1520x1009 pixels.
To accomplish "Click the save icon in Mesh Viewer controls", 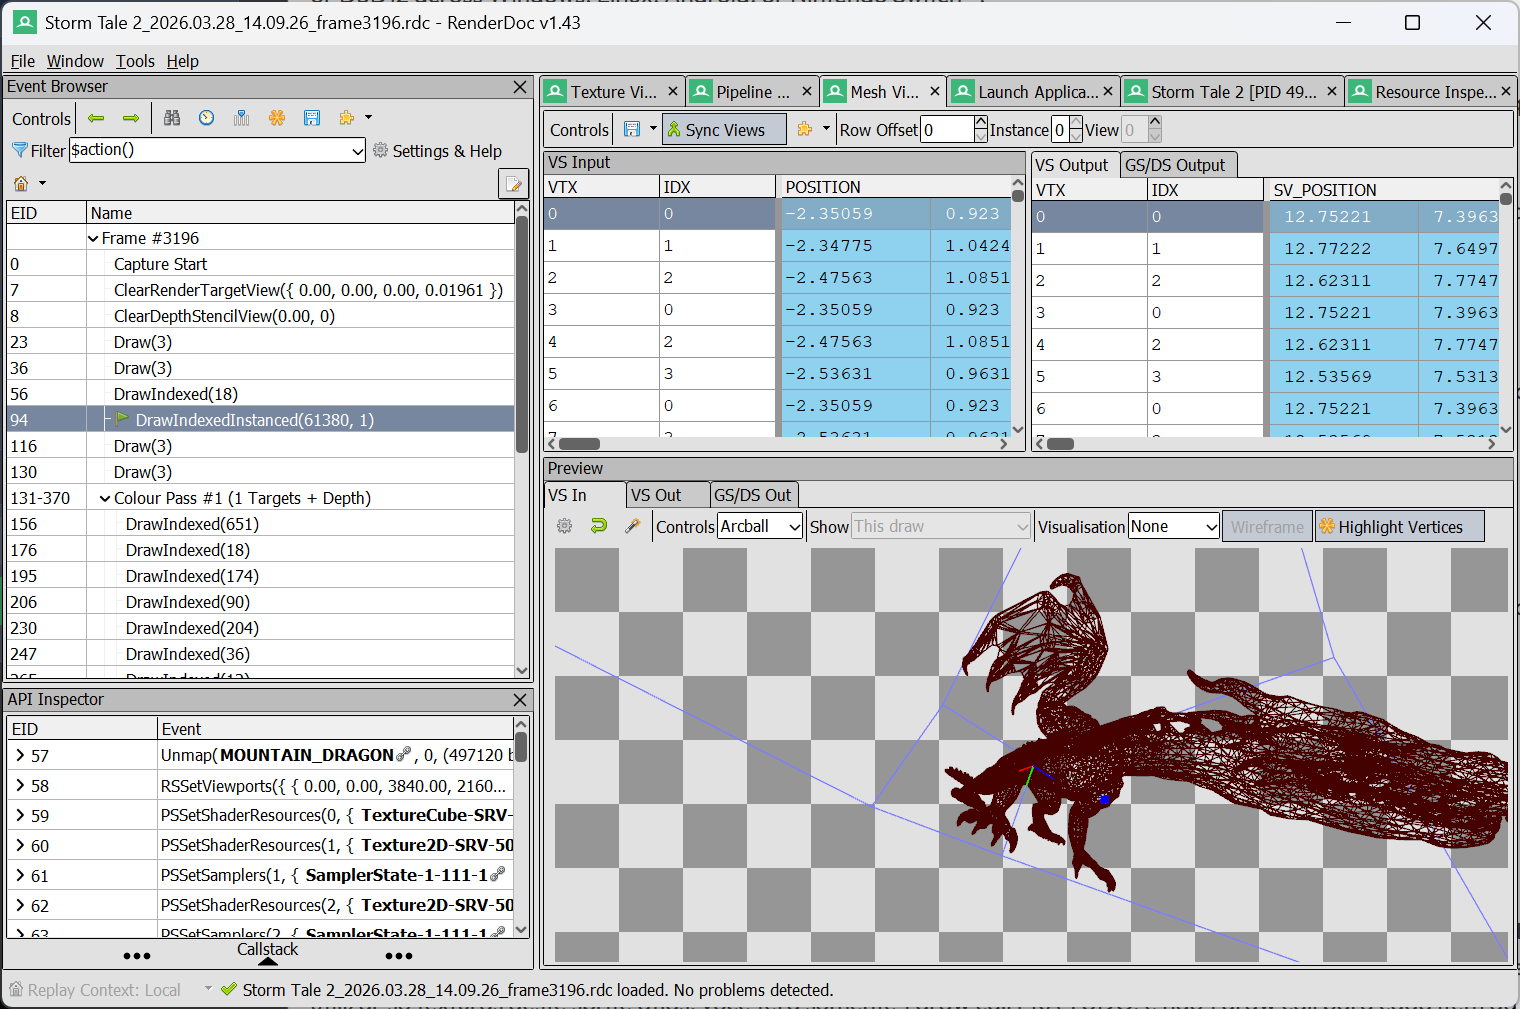I will (x=632, y=129).
